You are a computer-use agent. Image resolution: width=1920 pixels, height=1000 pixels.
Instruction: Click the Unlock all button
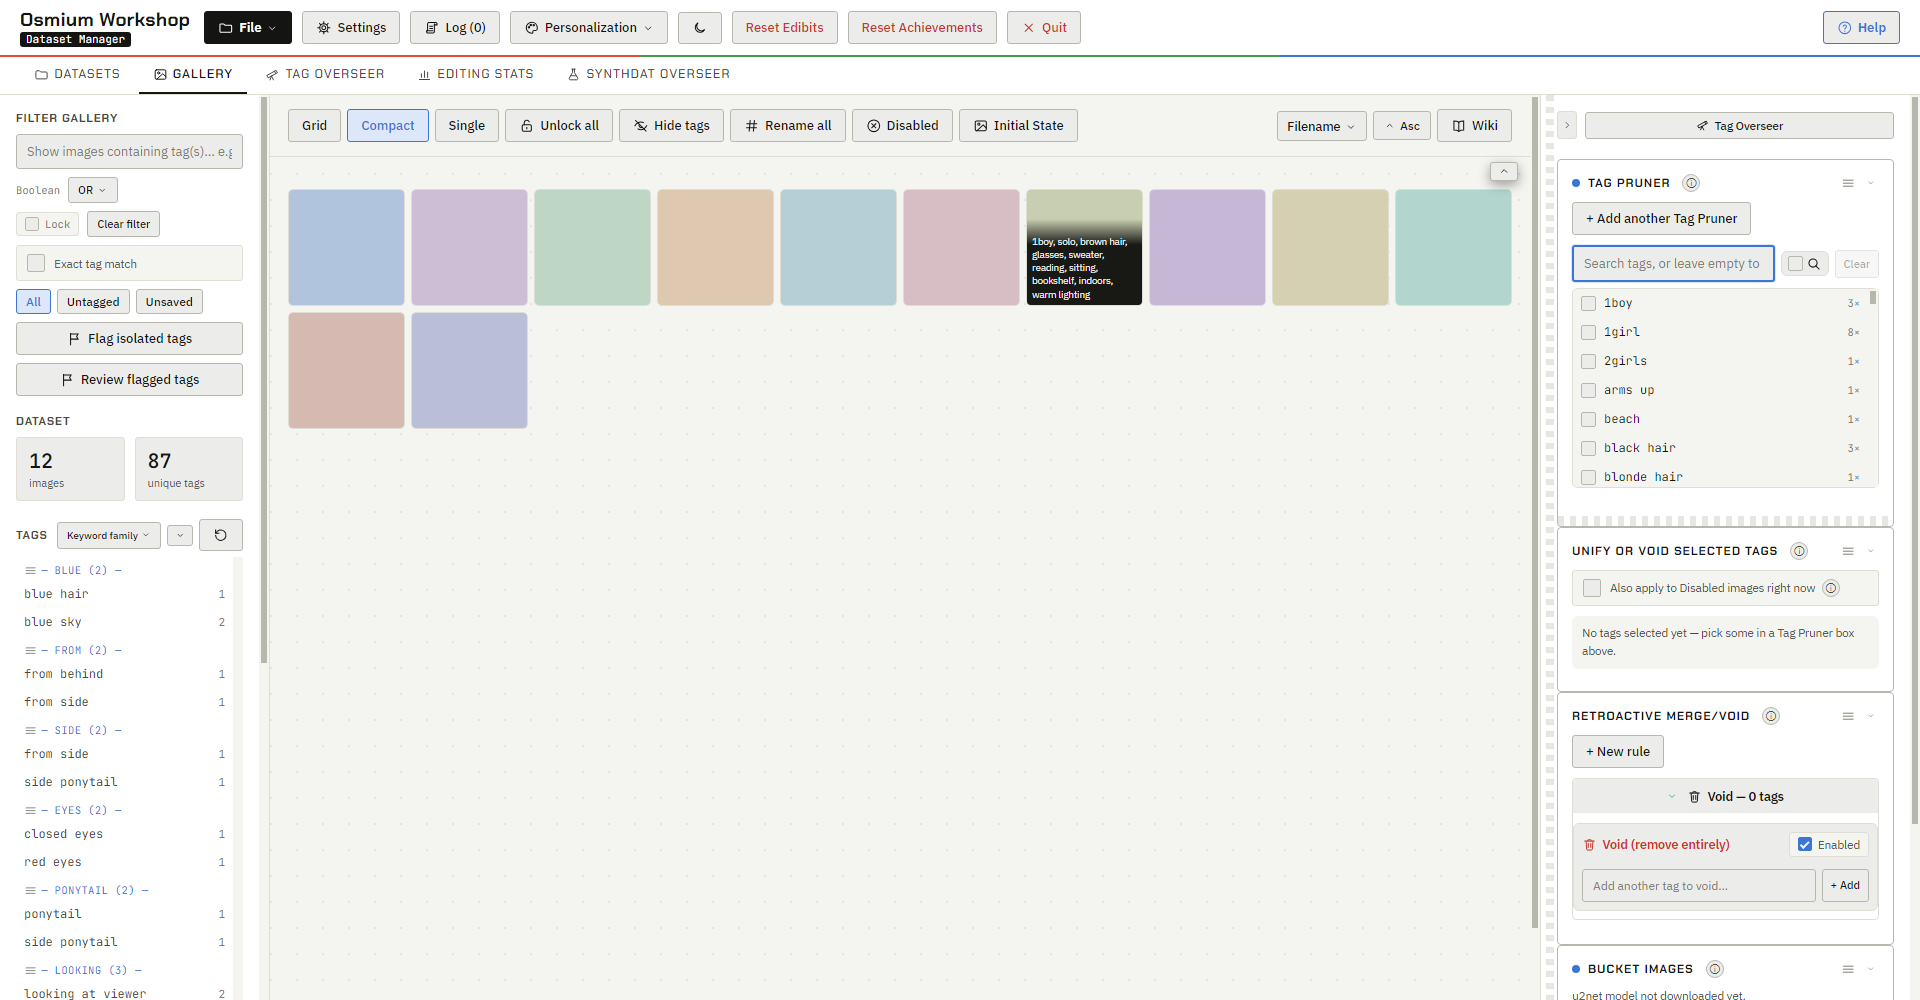[x=560, y=126]
